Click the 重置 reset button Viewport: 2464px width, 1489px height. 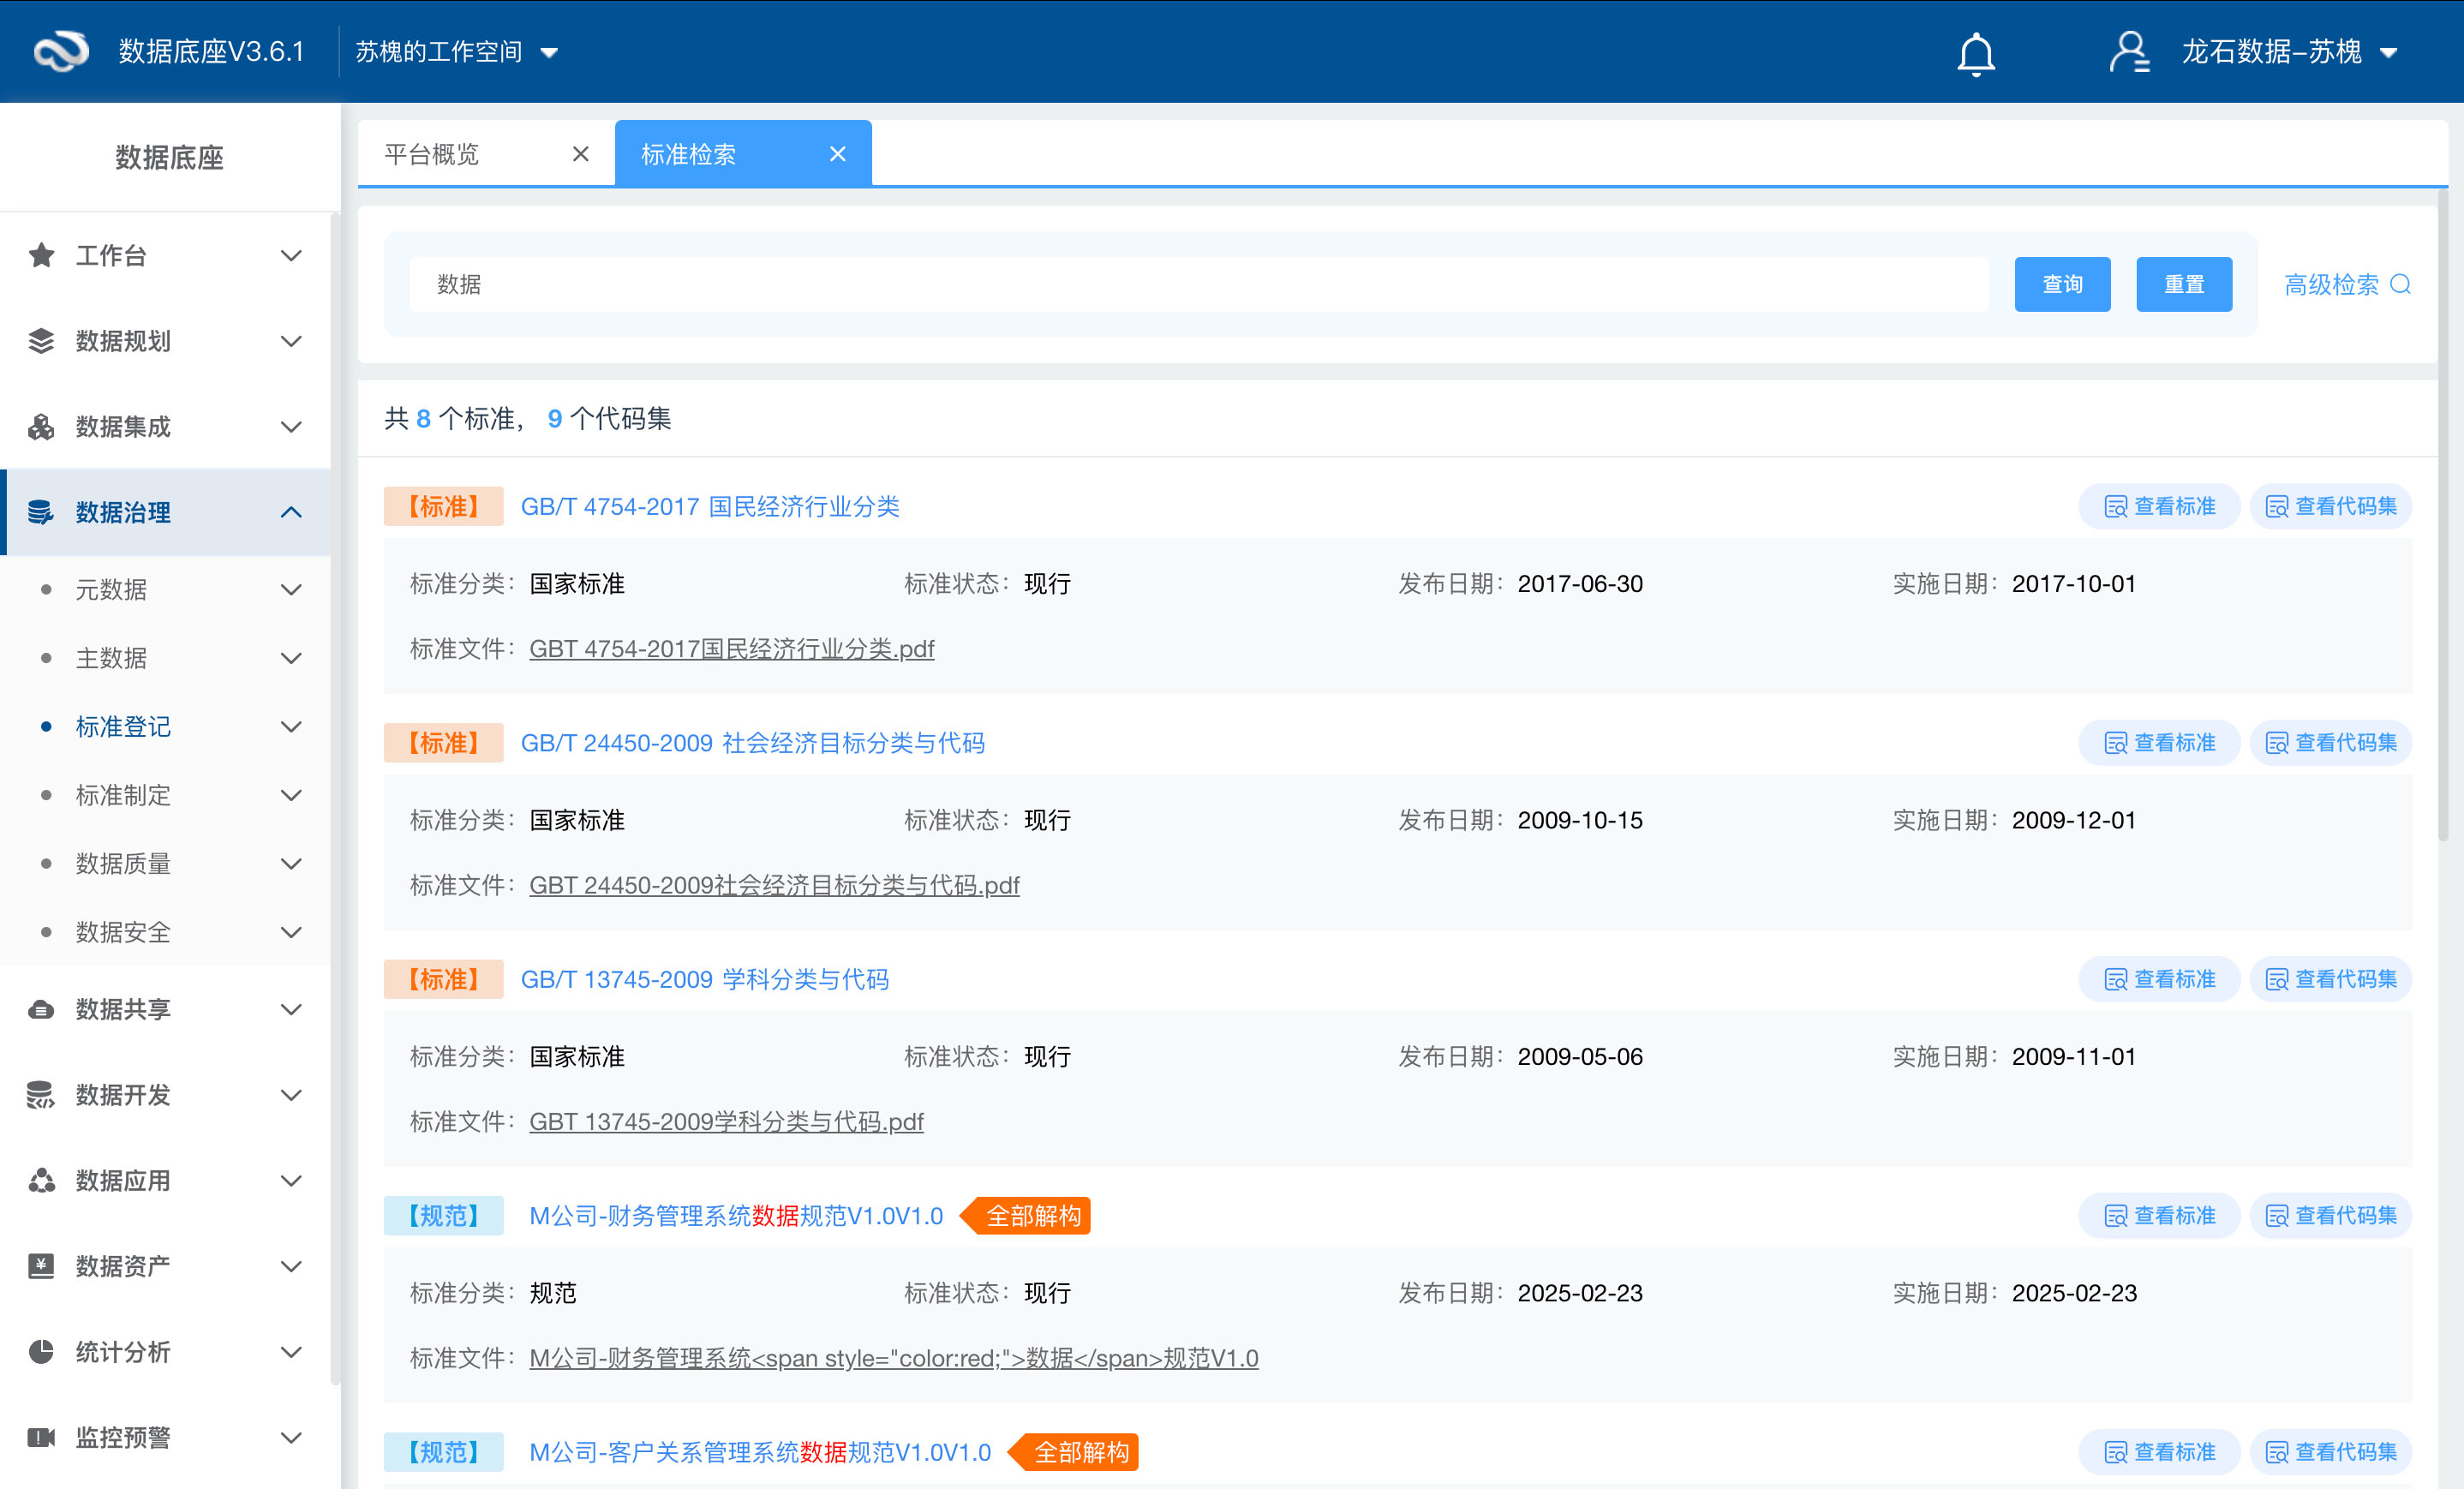coord(2184,284)
